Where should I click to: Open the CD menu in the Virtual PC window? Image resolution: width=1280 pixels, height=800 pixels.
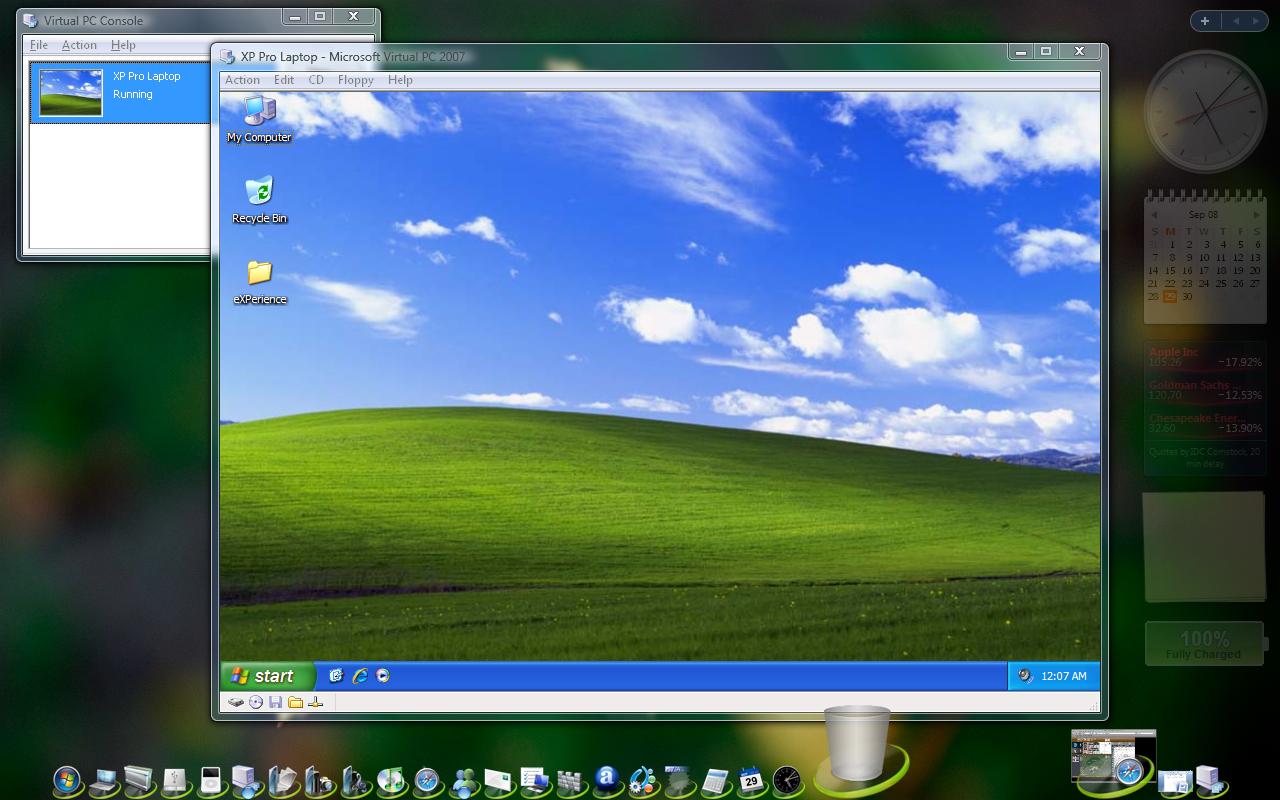coord(315,80)
